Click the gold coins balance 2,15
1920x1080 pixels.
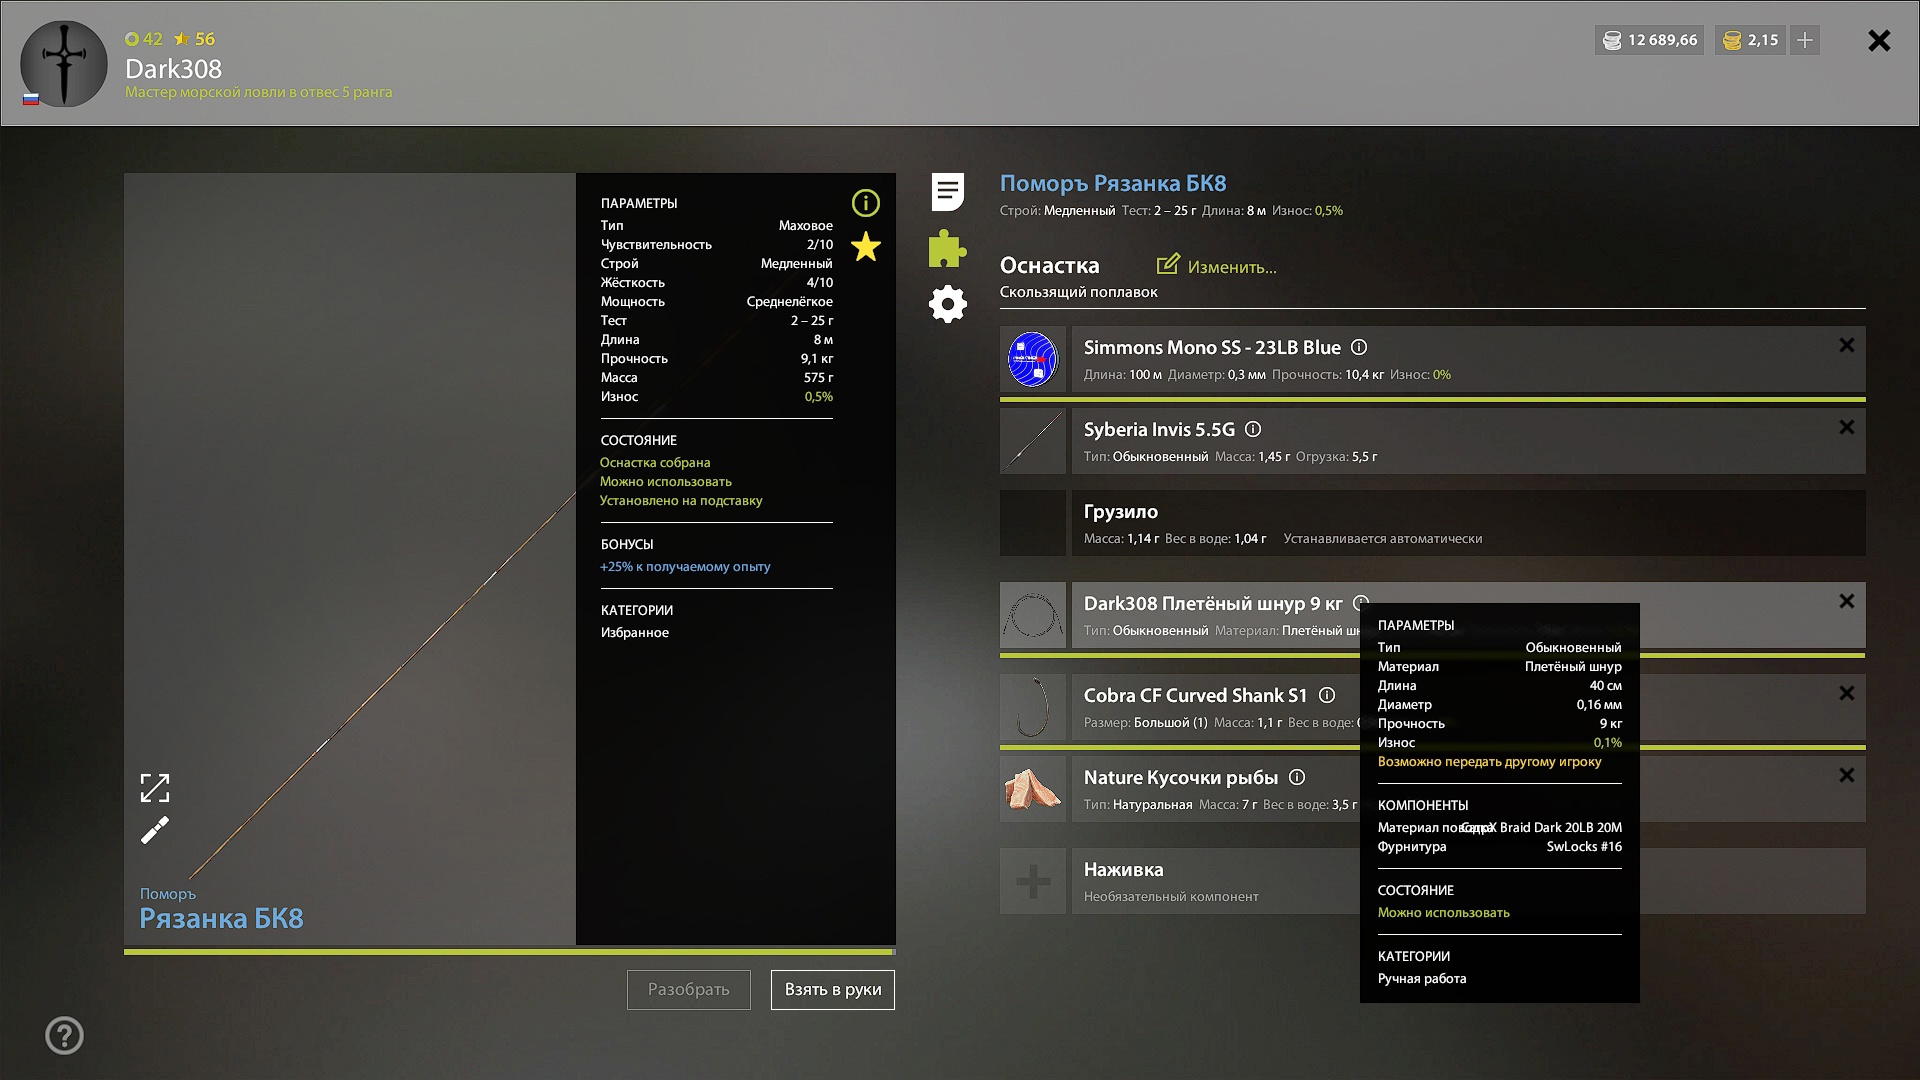(x=1750, y=40)
